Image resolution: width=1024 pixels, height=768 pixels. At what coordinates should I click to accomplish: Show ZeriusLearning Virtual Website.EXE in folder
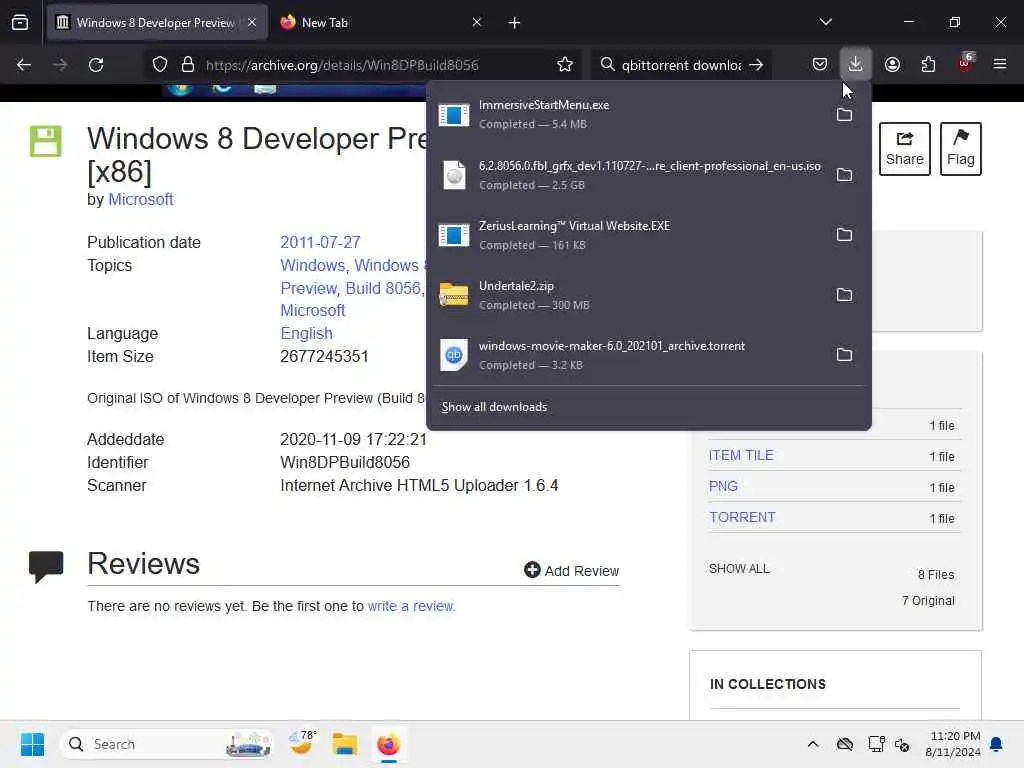click(x=844, y=235)
